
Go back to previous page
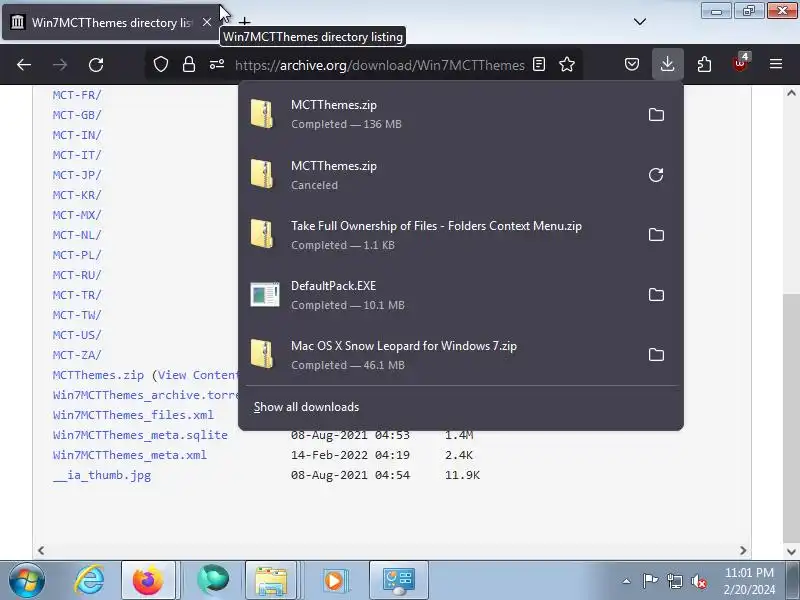click(x=24, y=65)
